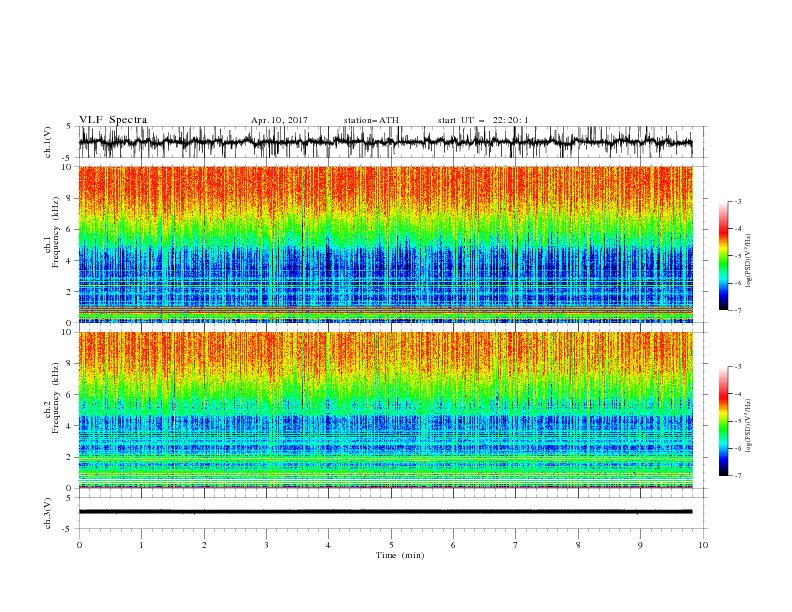The image size is (792, 612).
Task: Click the time axis tick label "6"
Action: click(x=453, y=545)
